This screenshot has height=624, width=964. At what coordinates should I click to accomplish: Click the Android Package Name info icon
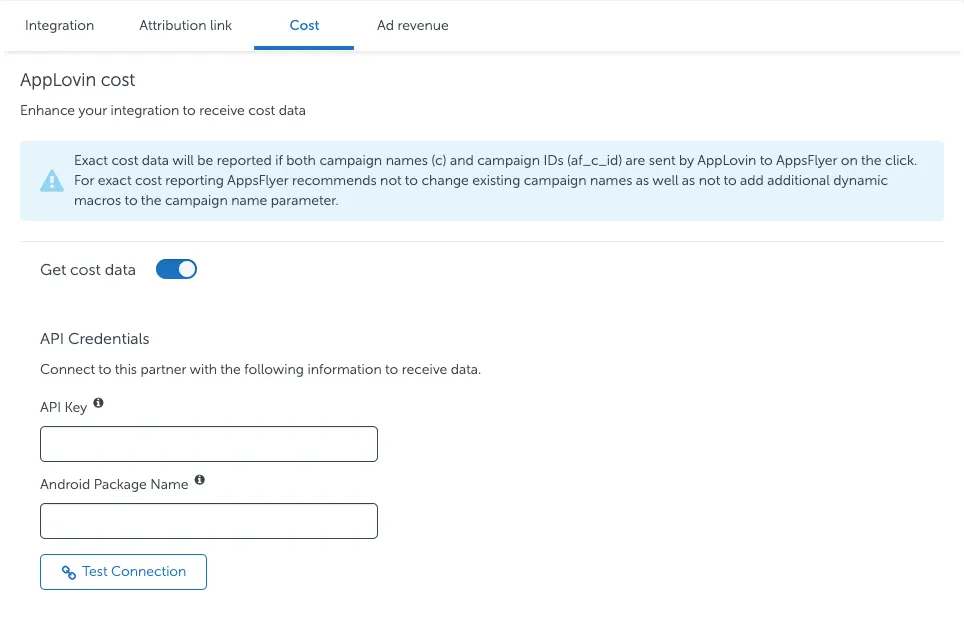pos(200,480)
